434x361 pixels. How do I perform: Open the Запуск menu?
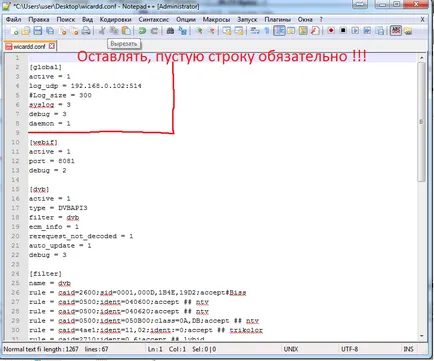tap(247, 19)
